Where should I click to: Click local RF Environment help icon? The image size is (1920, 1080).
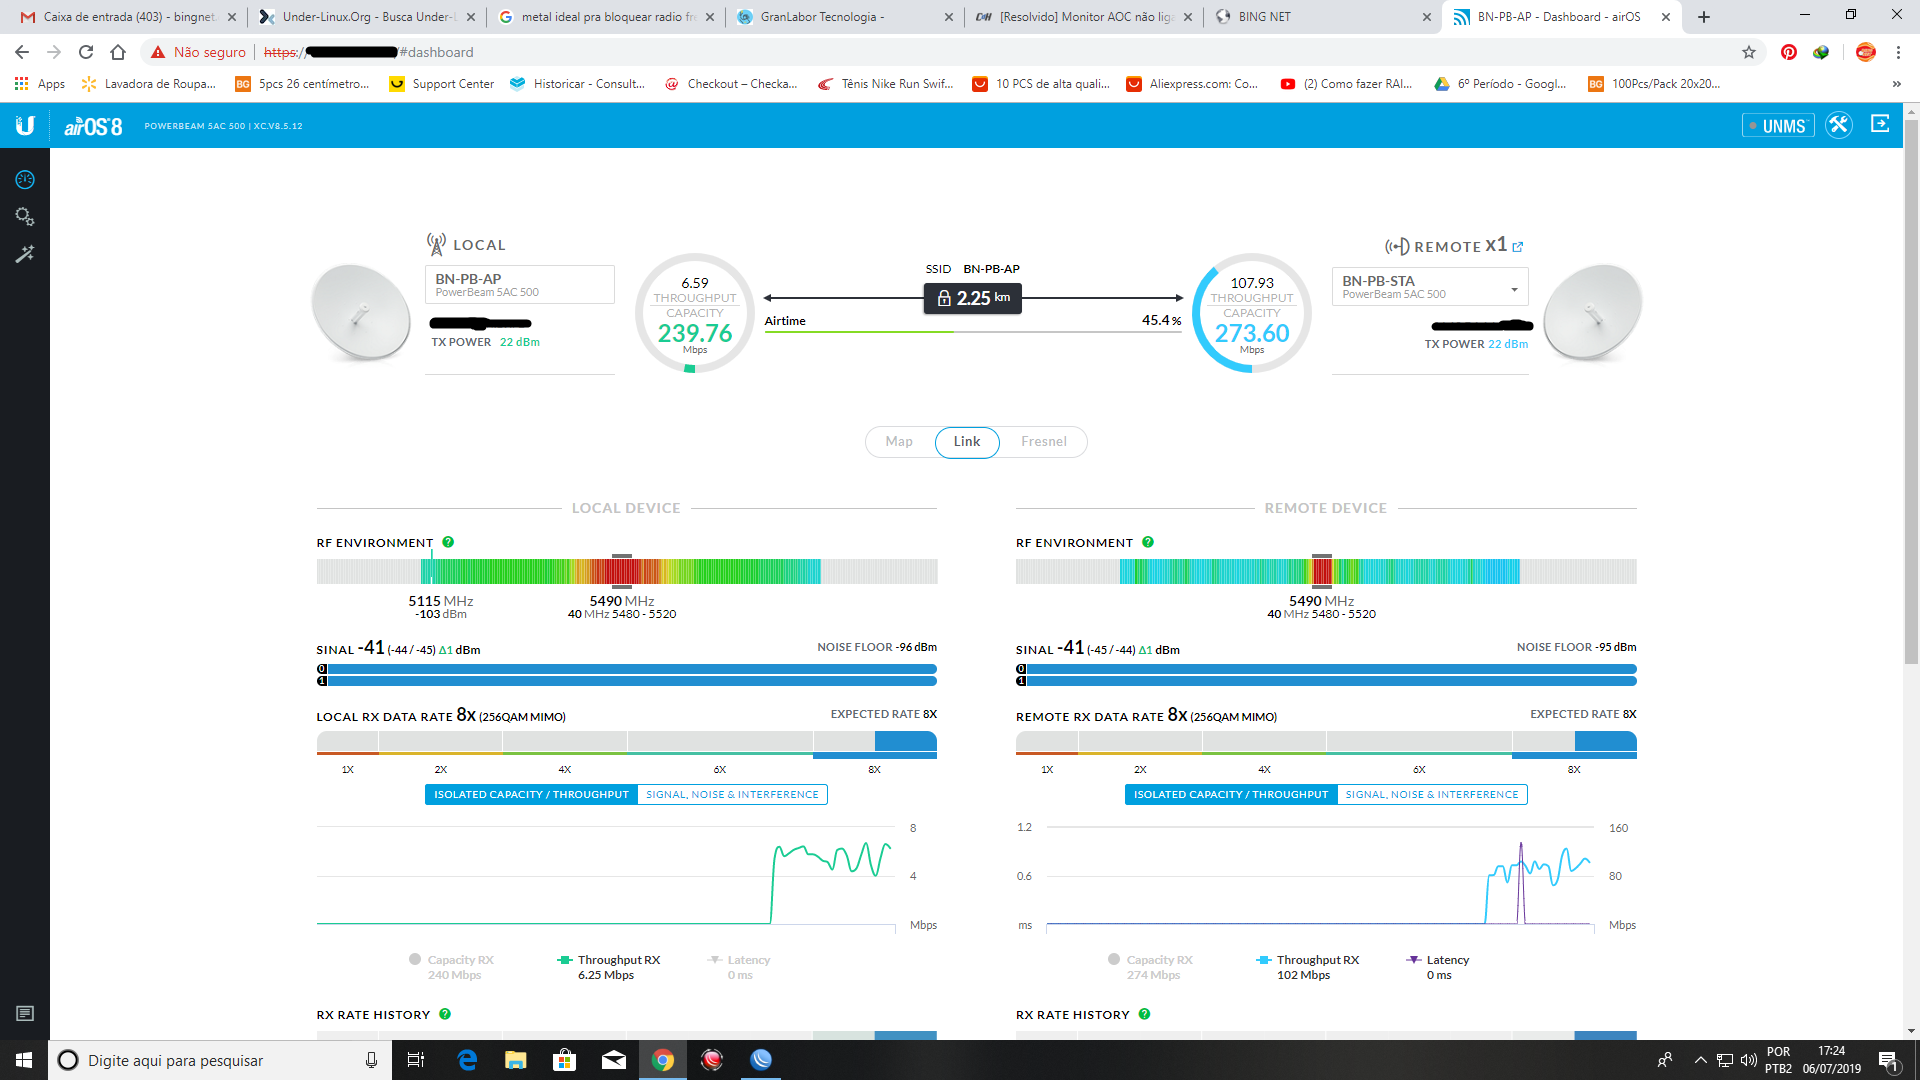[448, 542]
